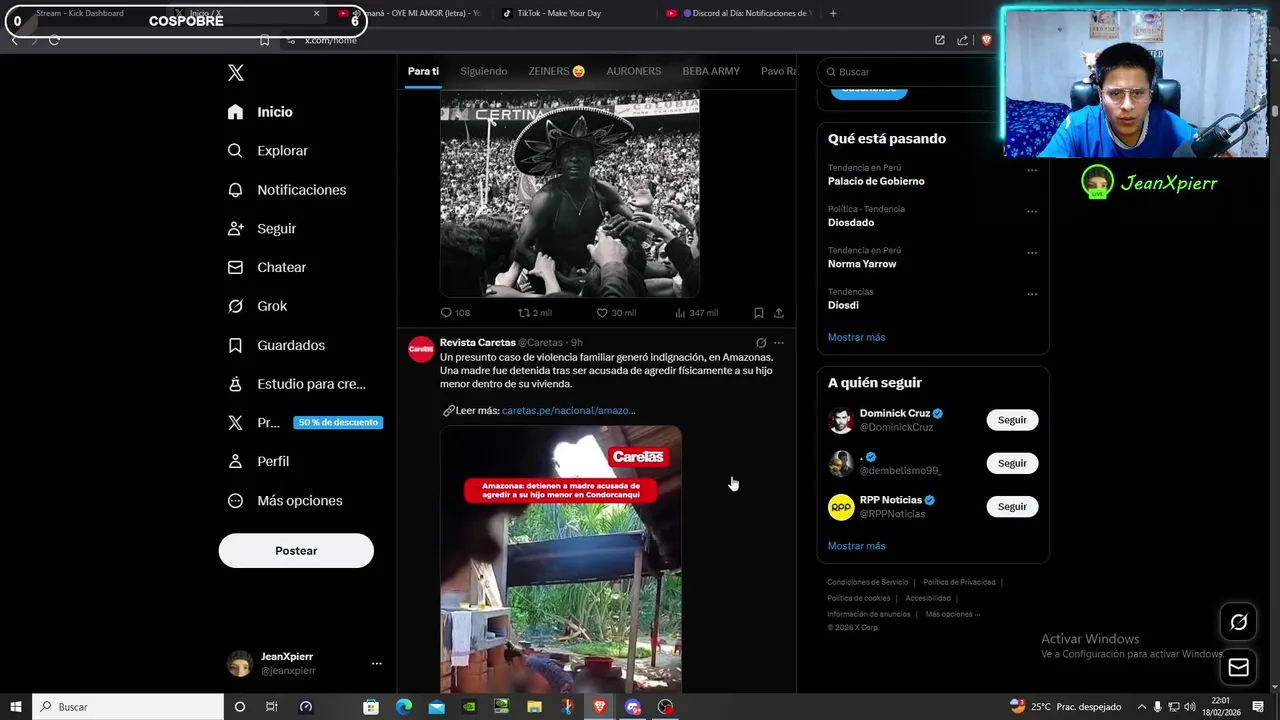Viewport: 1280px width, 720px height.
Task: Show more trends under Qué está pasando
Action: point(857,338)
